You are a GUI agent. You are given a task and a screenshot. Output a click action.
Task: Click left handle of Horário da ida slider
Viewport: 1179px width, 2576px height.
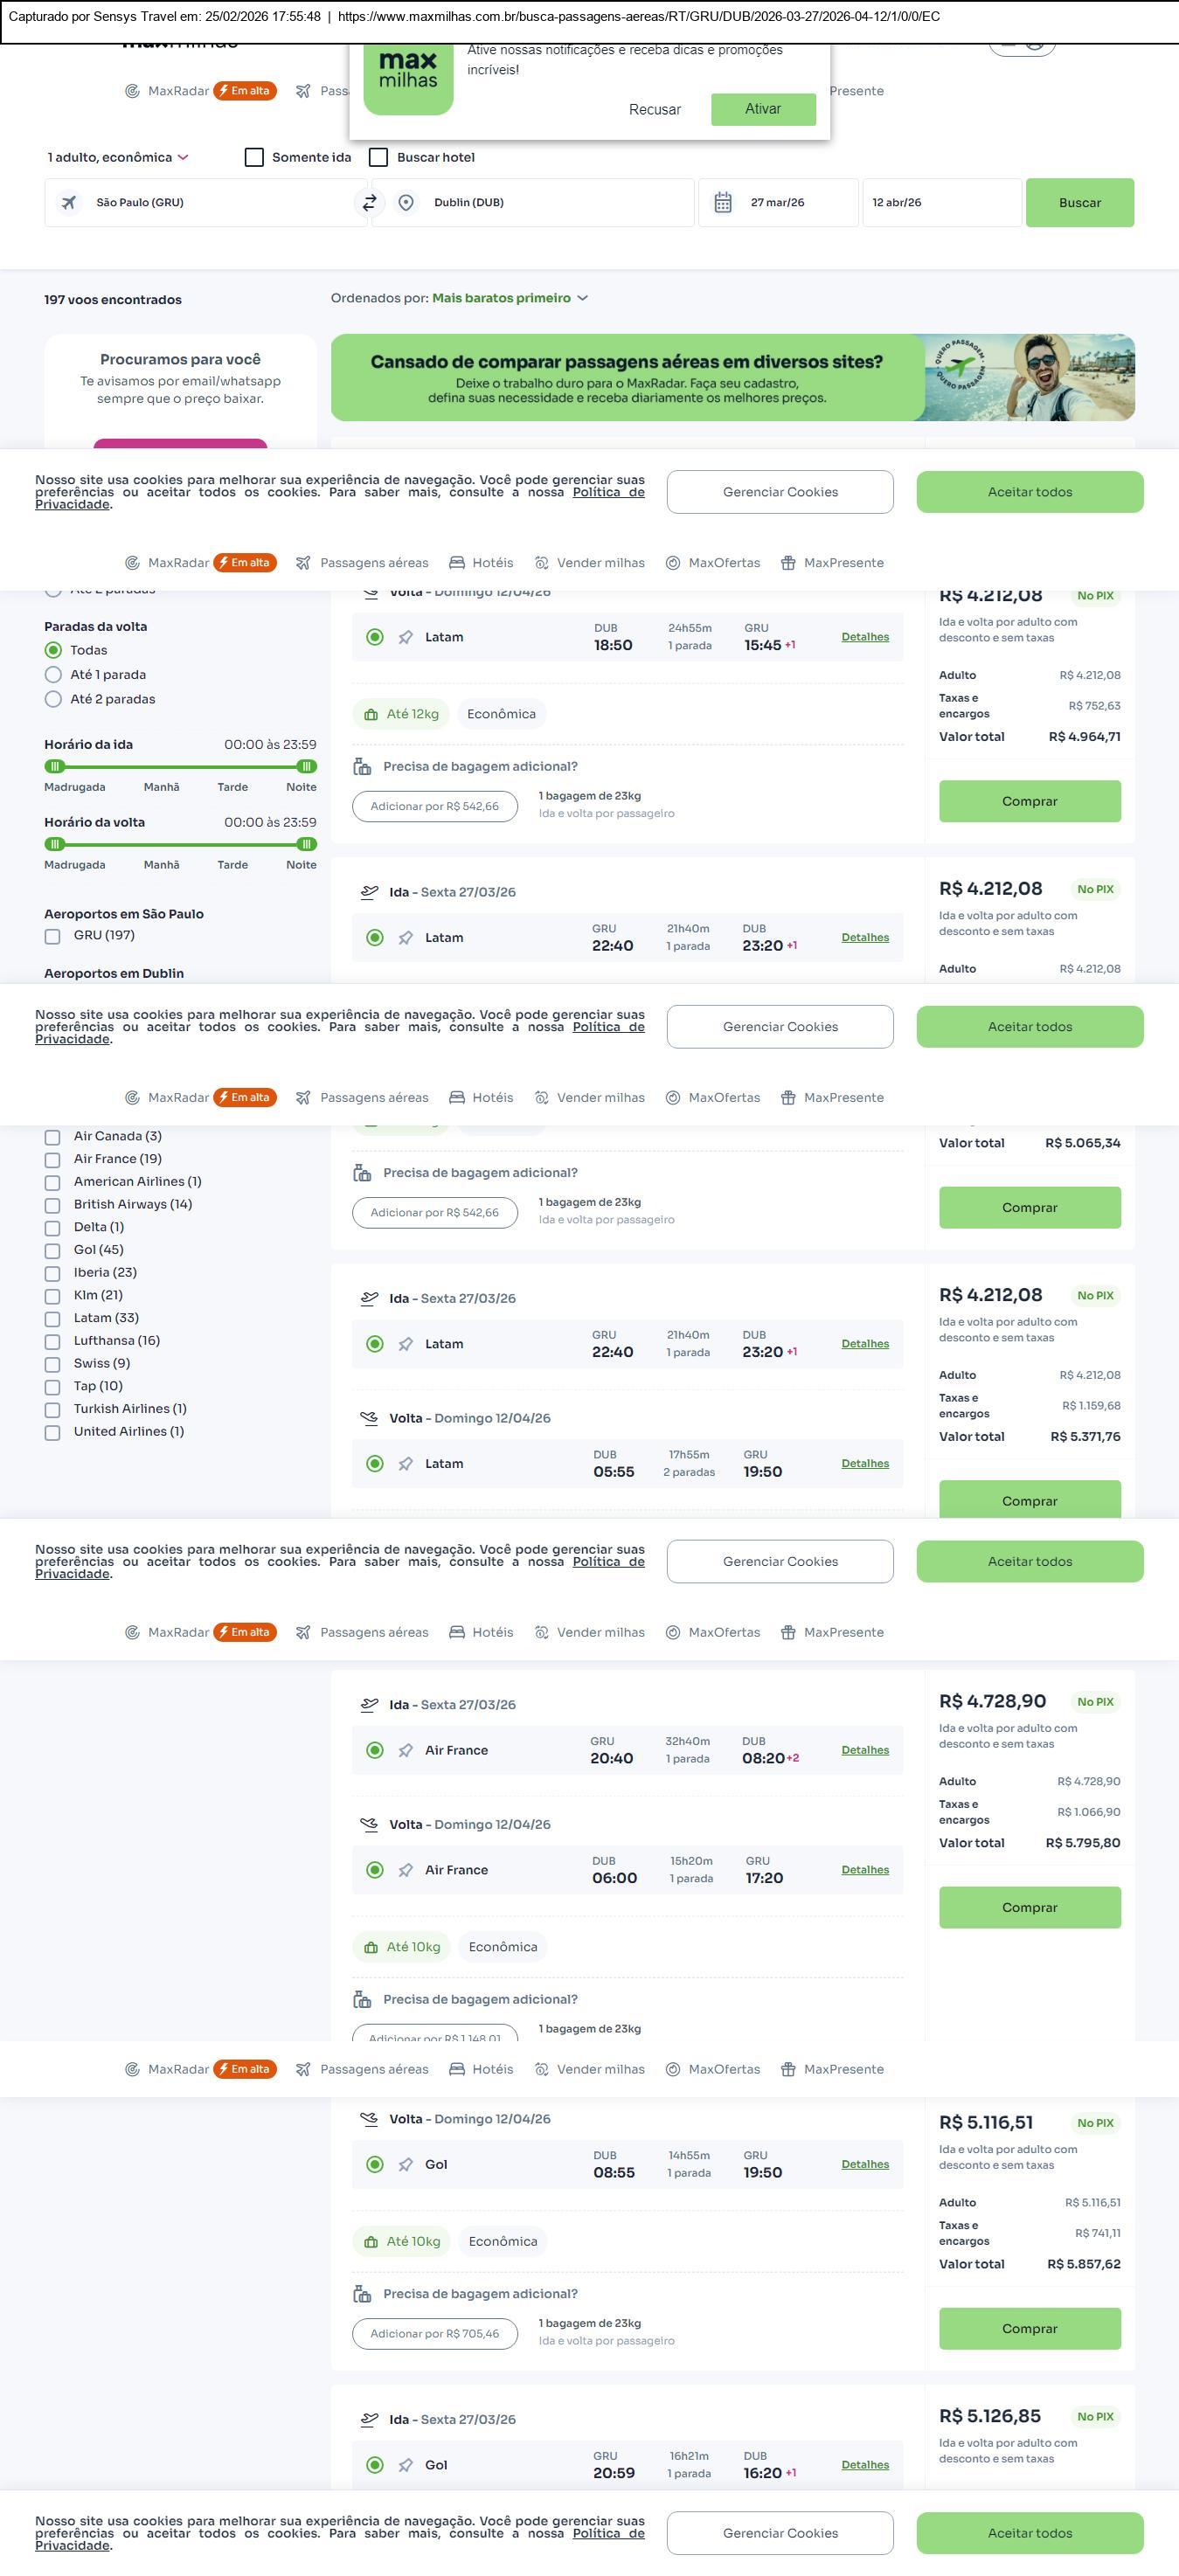coord(55,767)
